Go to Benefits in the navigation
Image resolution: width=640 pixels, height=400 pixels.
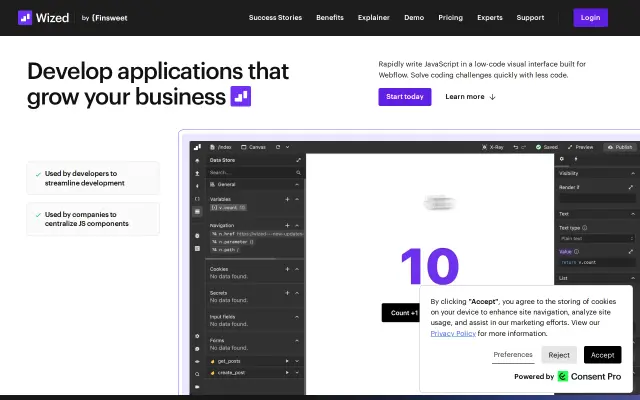(x=330, y=18)
